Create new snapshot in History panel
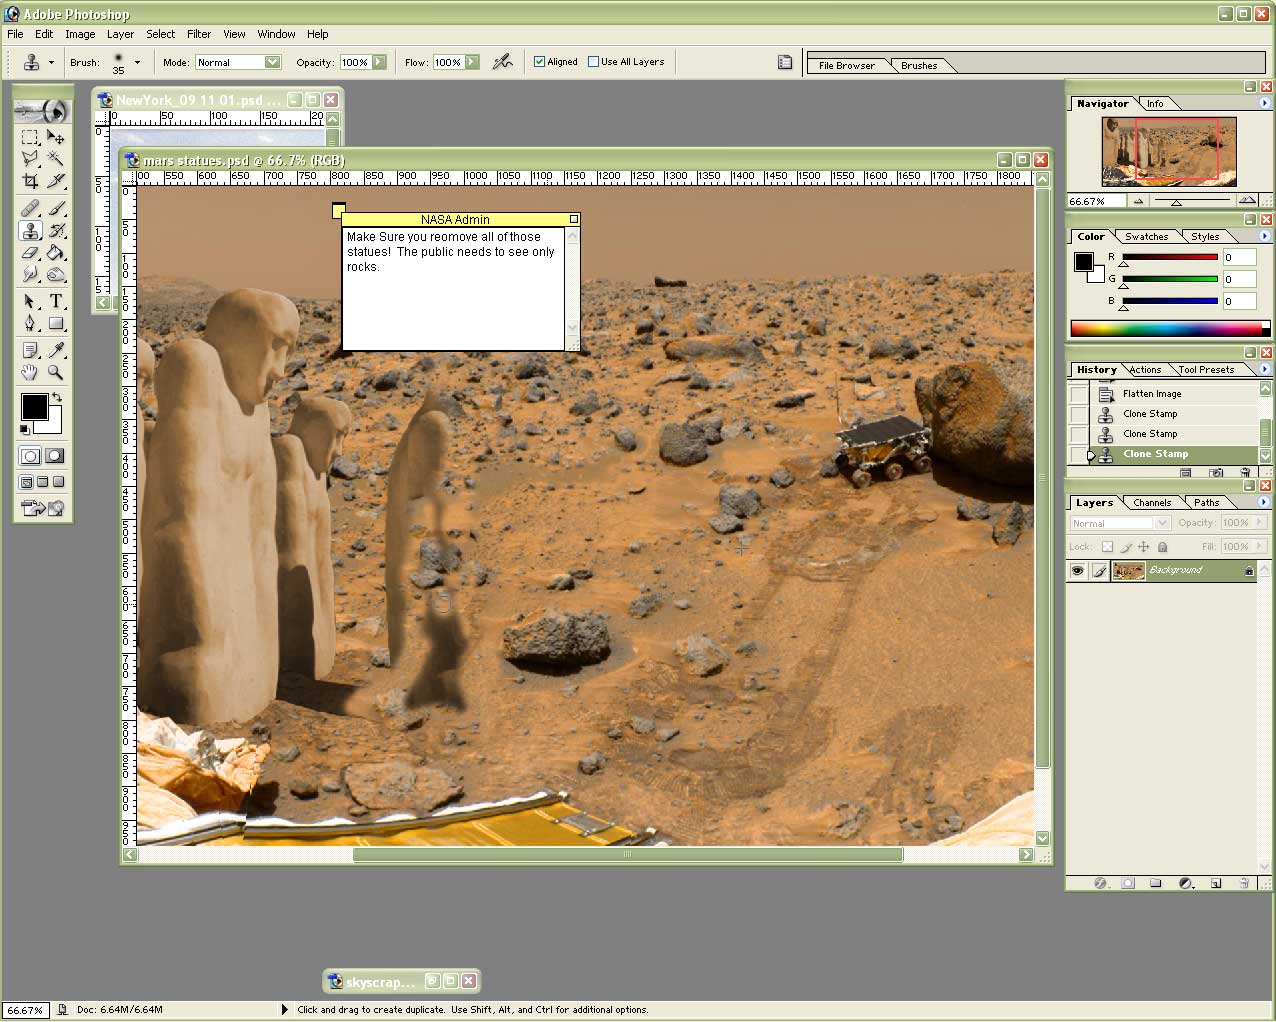The height and width of the screenshot is (1022, 1276). [x=1216, y=472]
